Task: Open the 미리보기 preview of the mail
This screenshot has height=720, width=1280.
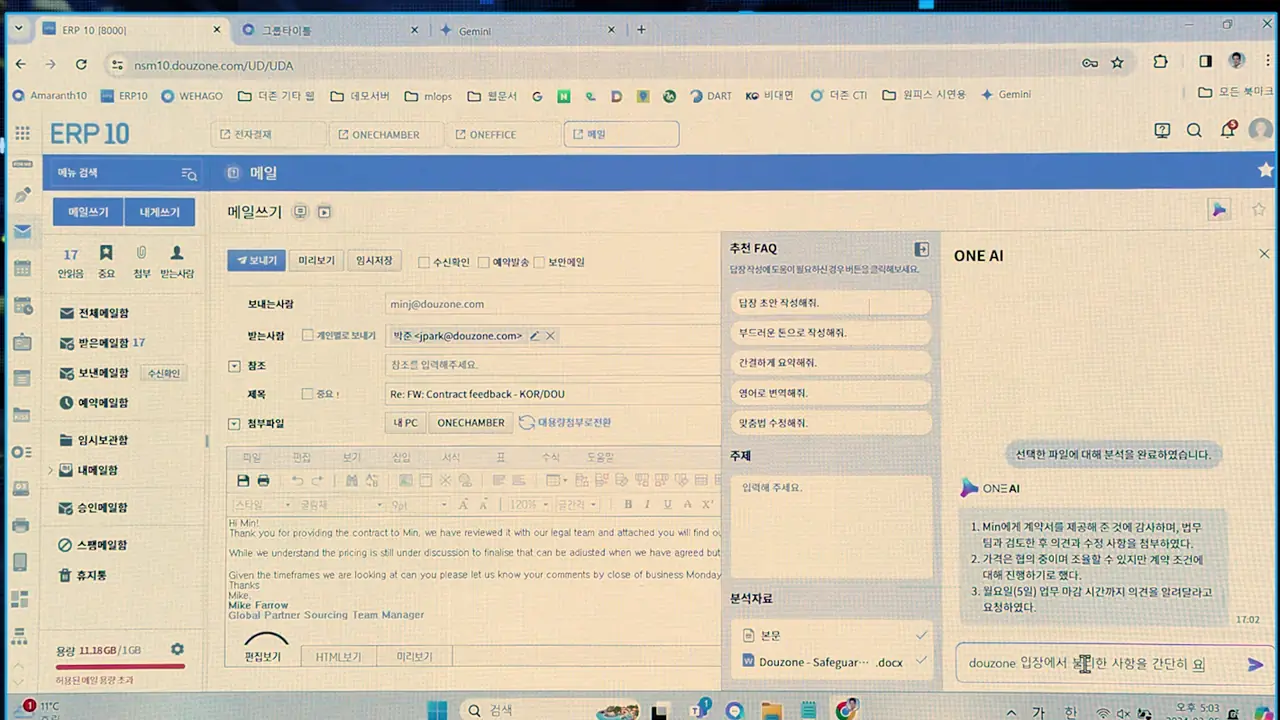Action: (x=317, y=261)
